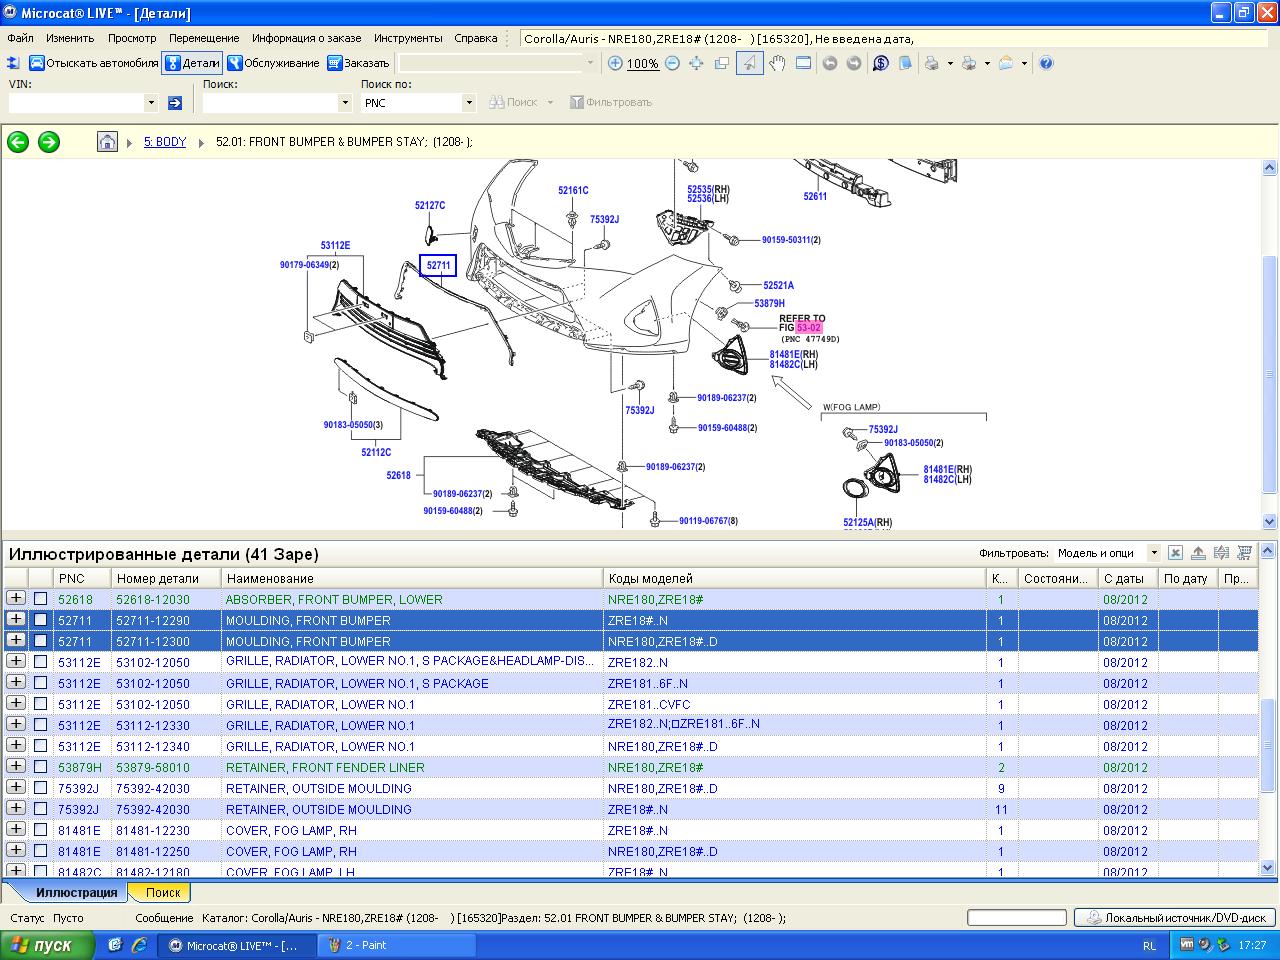Open the Инструменты menu

(408, 38)
